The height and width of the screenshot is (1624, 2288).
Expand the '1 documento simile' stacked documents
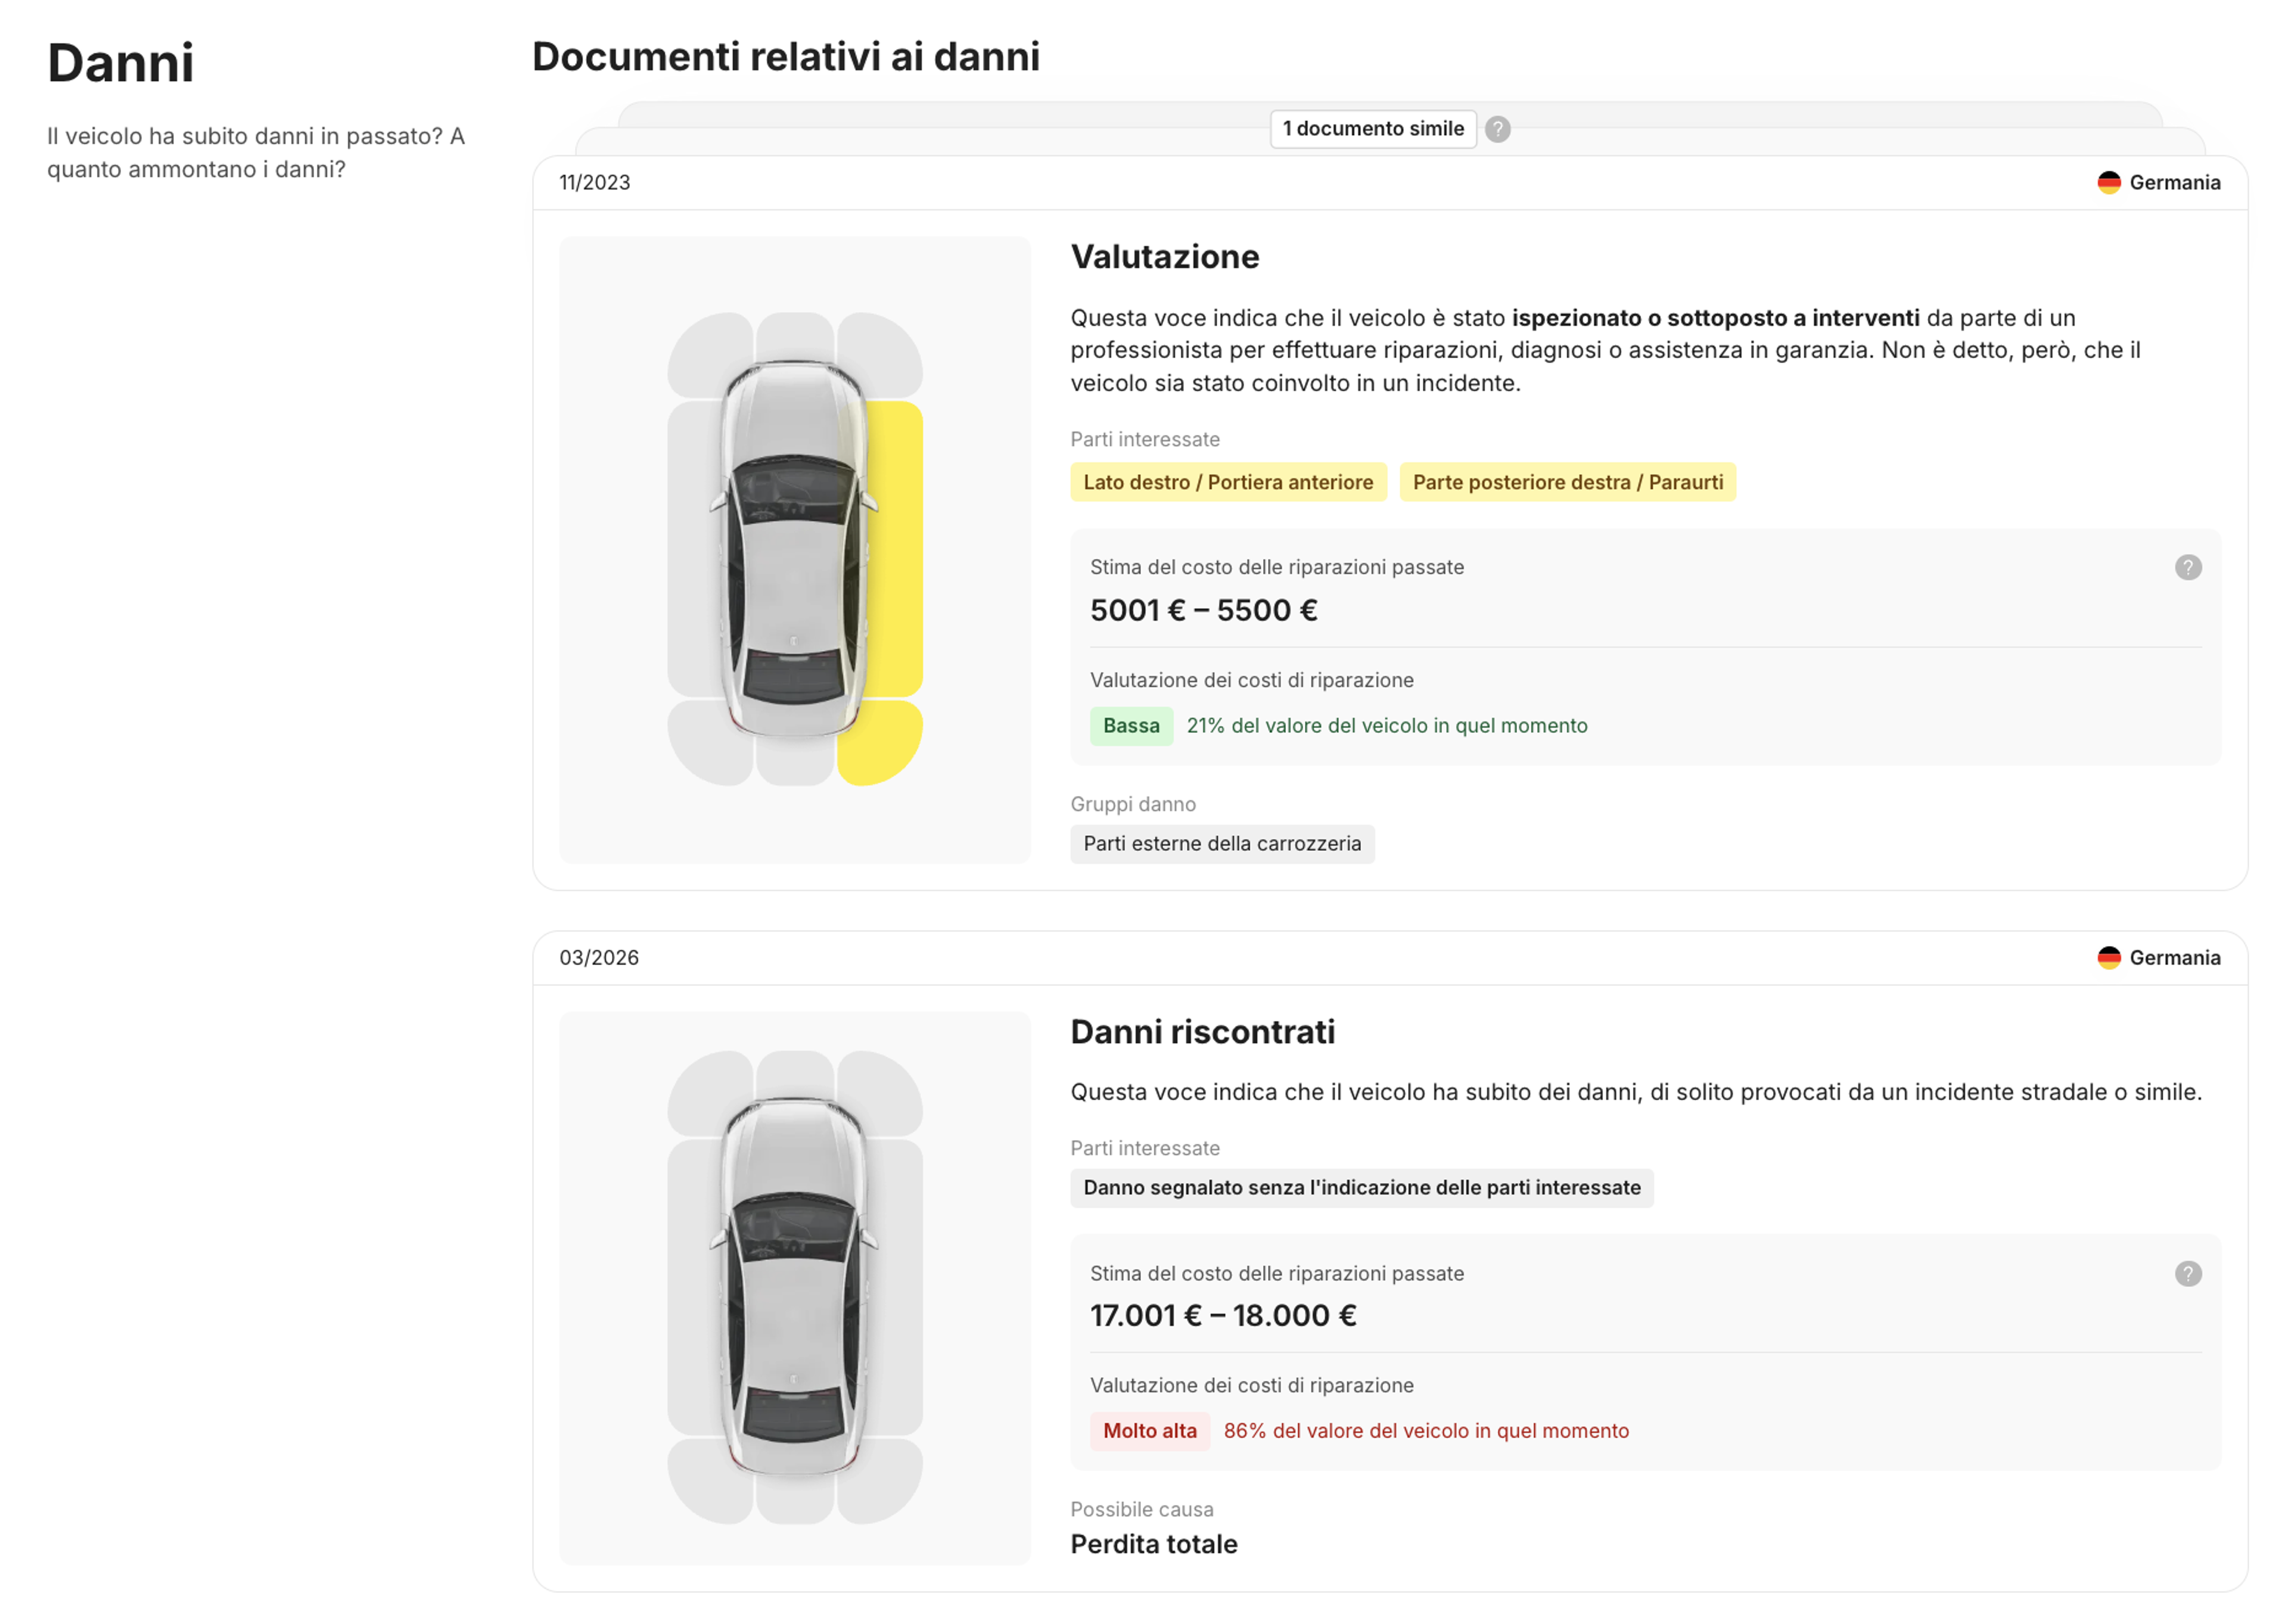click(1373, 129)
